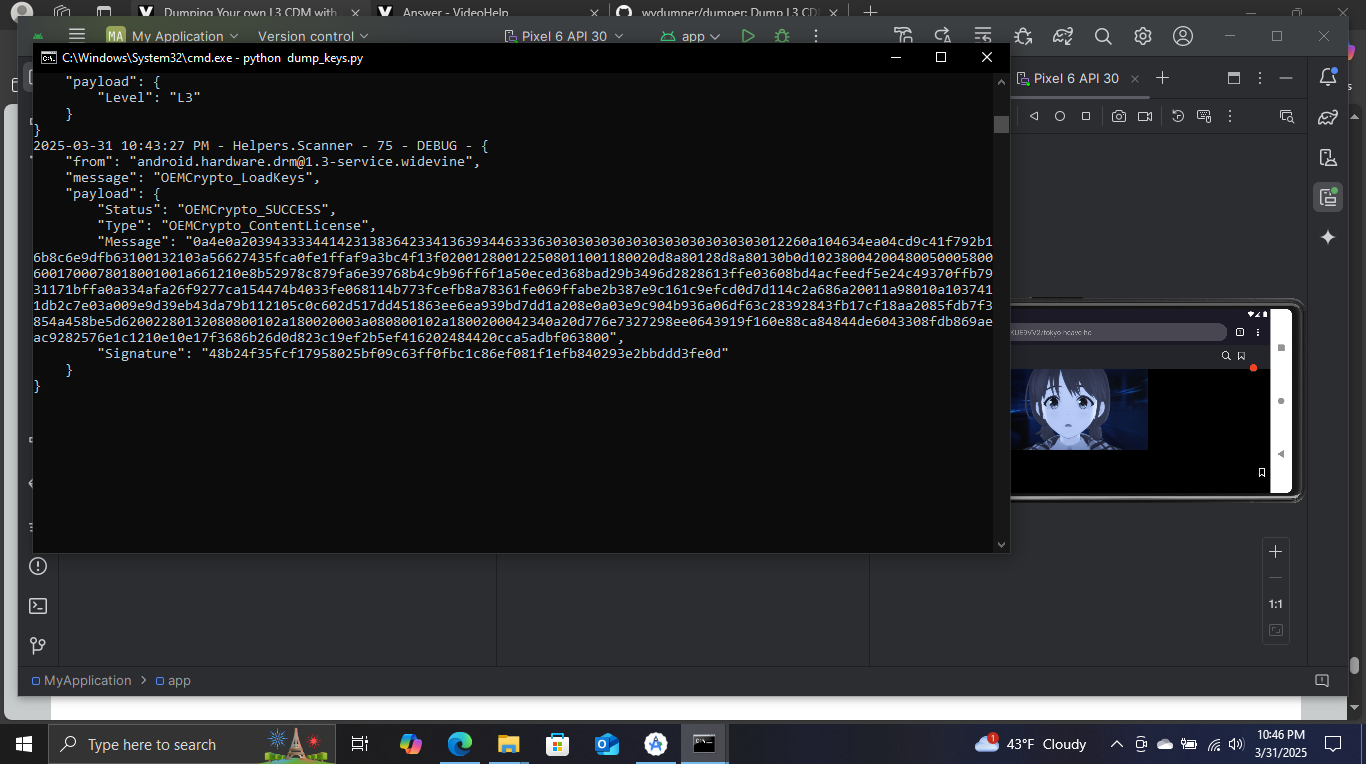This screenshot has width=1366, height=764.
Task: Open emulator toolbar more options
Action: [1228, 116]
